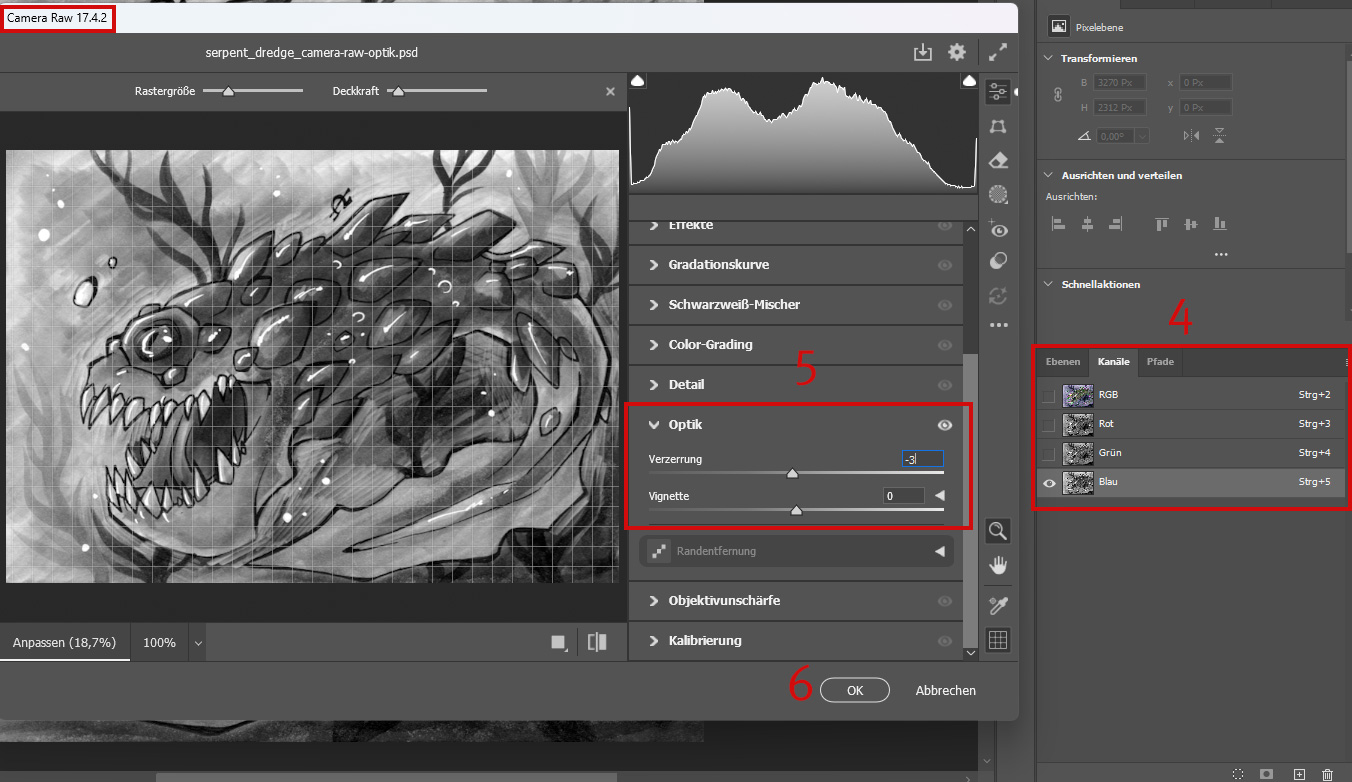Hide the Blau channel eye
Viewport: 1352px width, 782px height.
pos(1048,483)
